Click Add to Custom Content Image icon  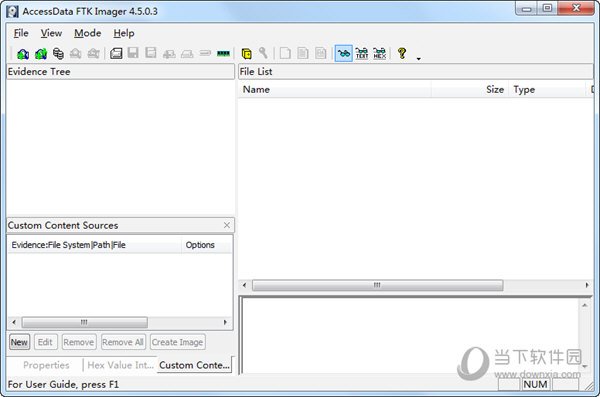[169, 54]
